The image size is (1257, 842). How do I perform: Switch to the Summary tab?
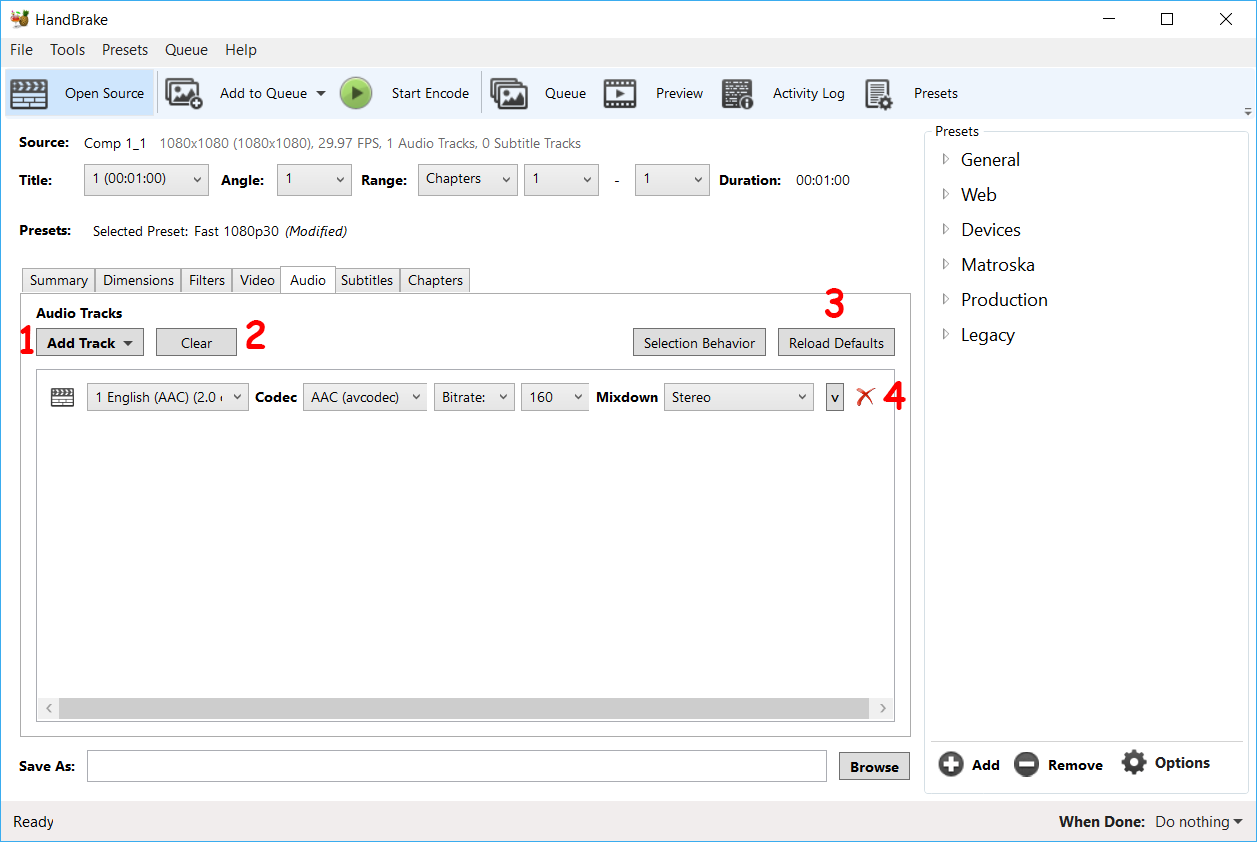59,281
